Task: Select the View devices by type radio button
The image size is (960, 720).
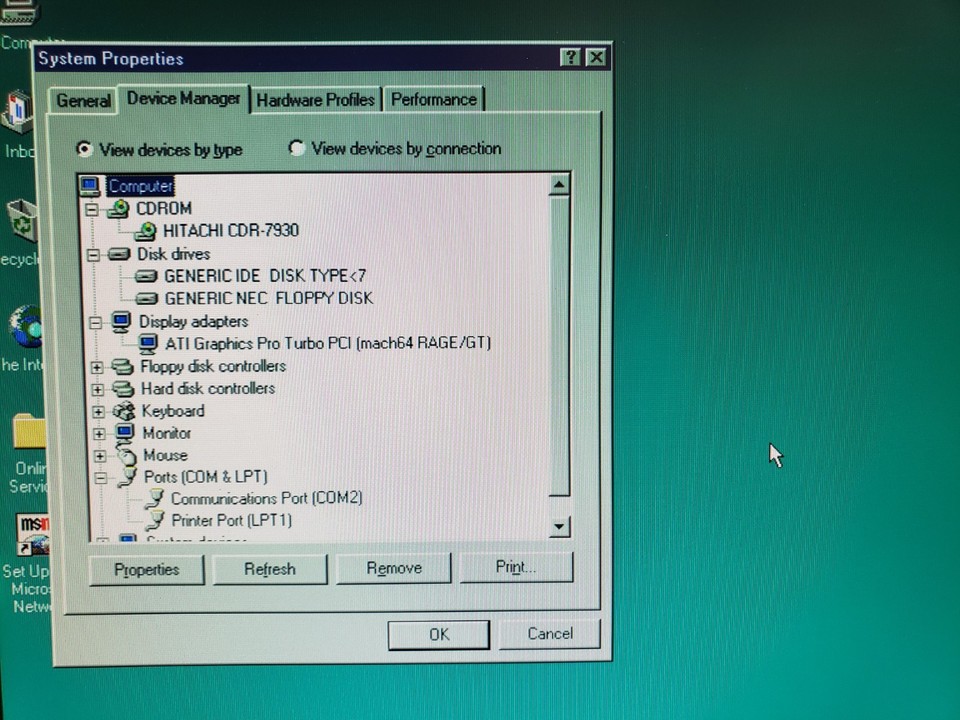Action: (85, 148)
